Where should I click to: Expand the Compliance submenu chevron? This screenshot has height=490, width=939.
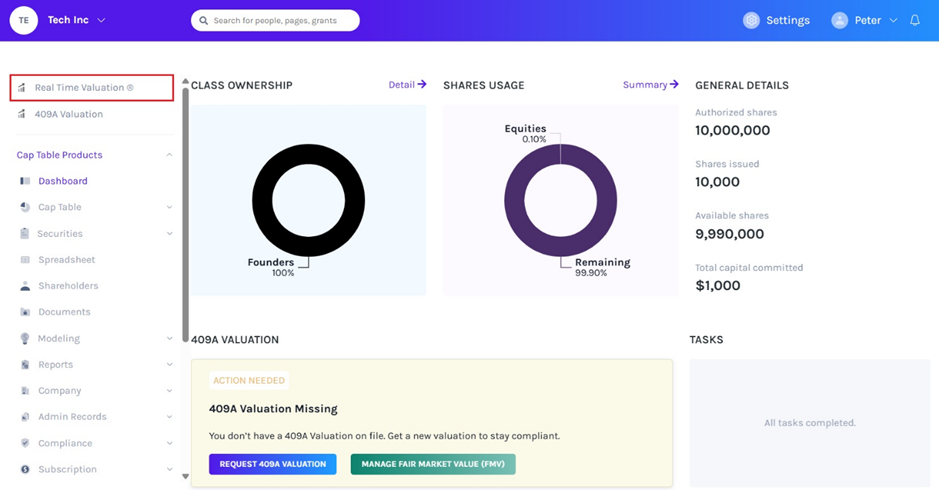169,443
